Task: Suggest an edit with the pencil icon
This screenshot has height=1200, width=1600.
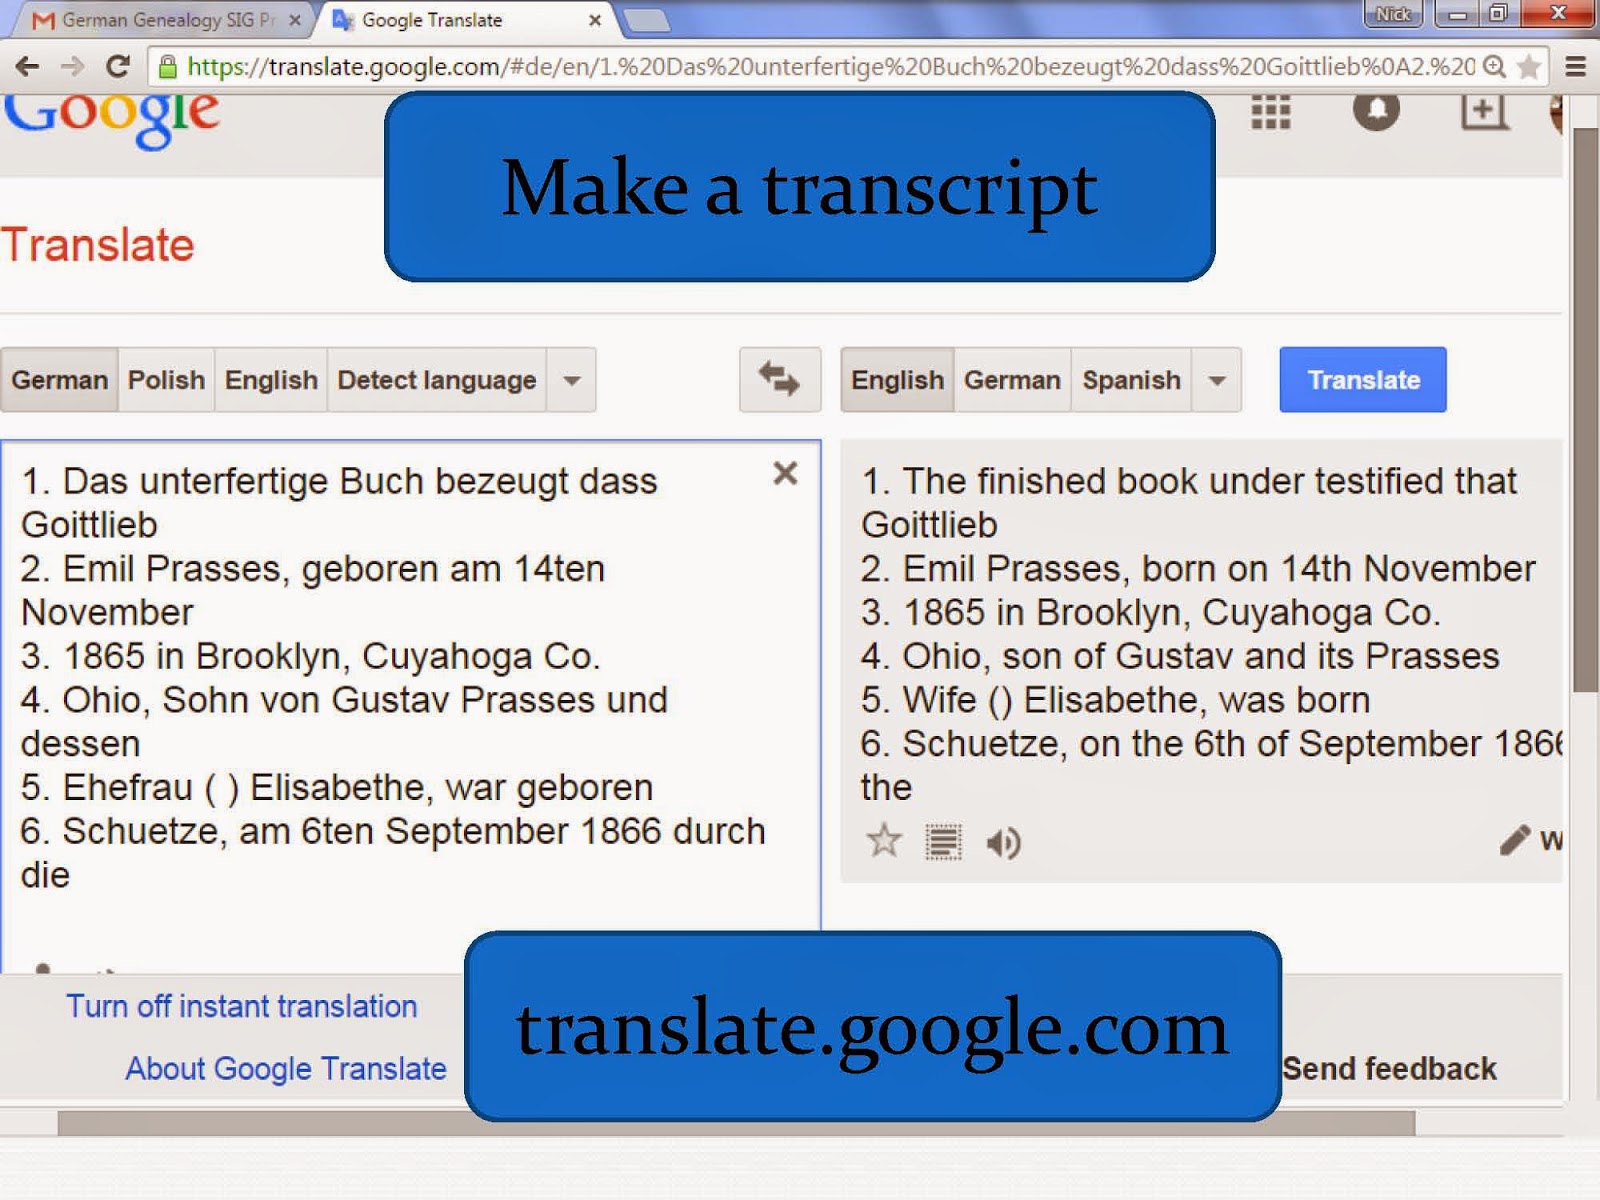Action: click(1516, 841)
